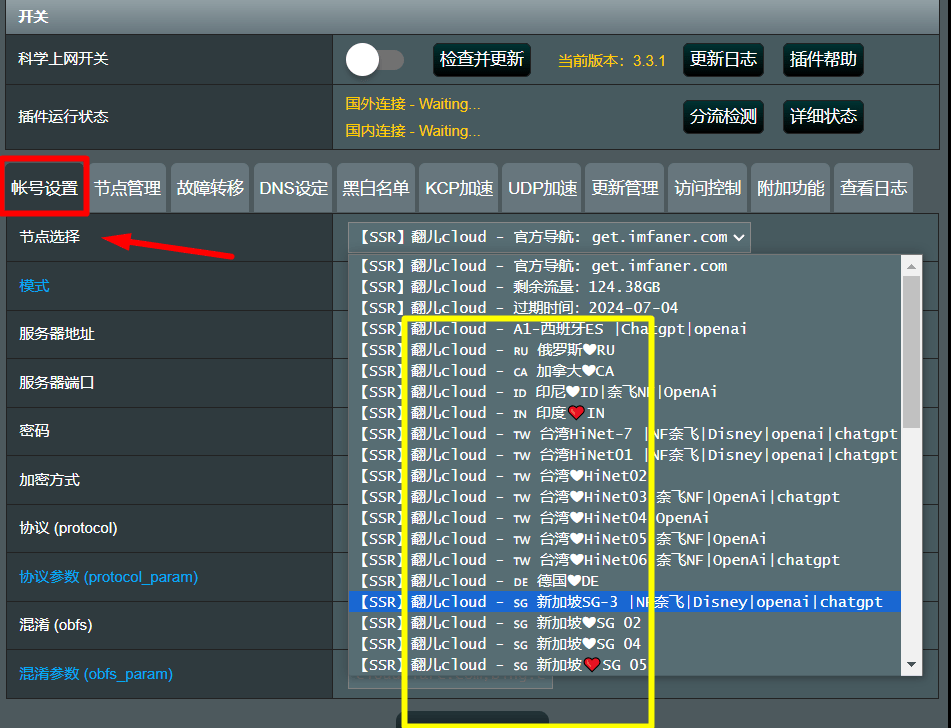This screenshot has height=728, width=951.
Task: Choose the 台湾 HiNet06 node
Action: (x=625, y=560)
